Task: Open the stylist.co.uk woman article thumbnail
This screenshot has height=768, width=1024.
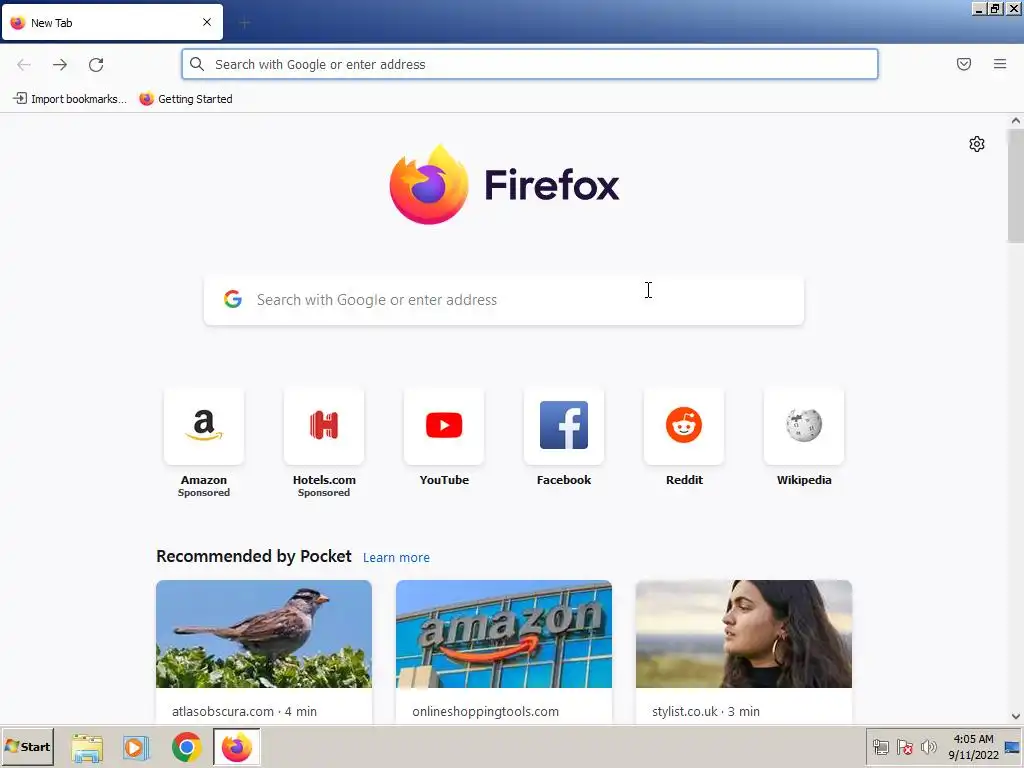Action: [744, 633]
